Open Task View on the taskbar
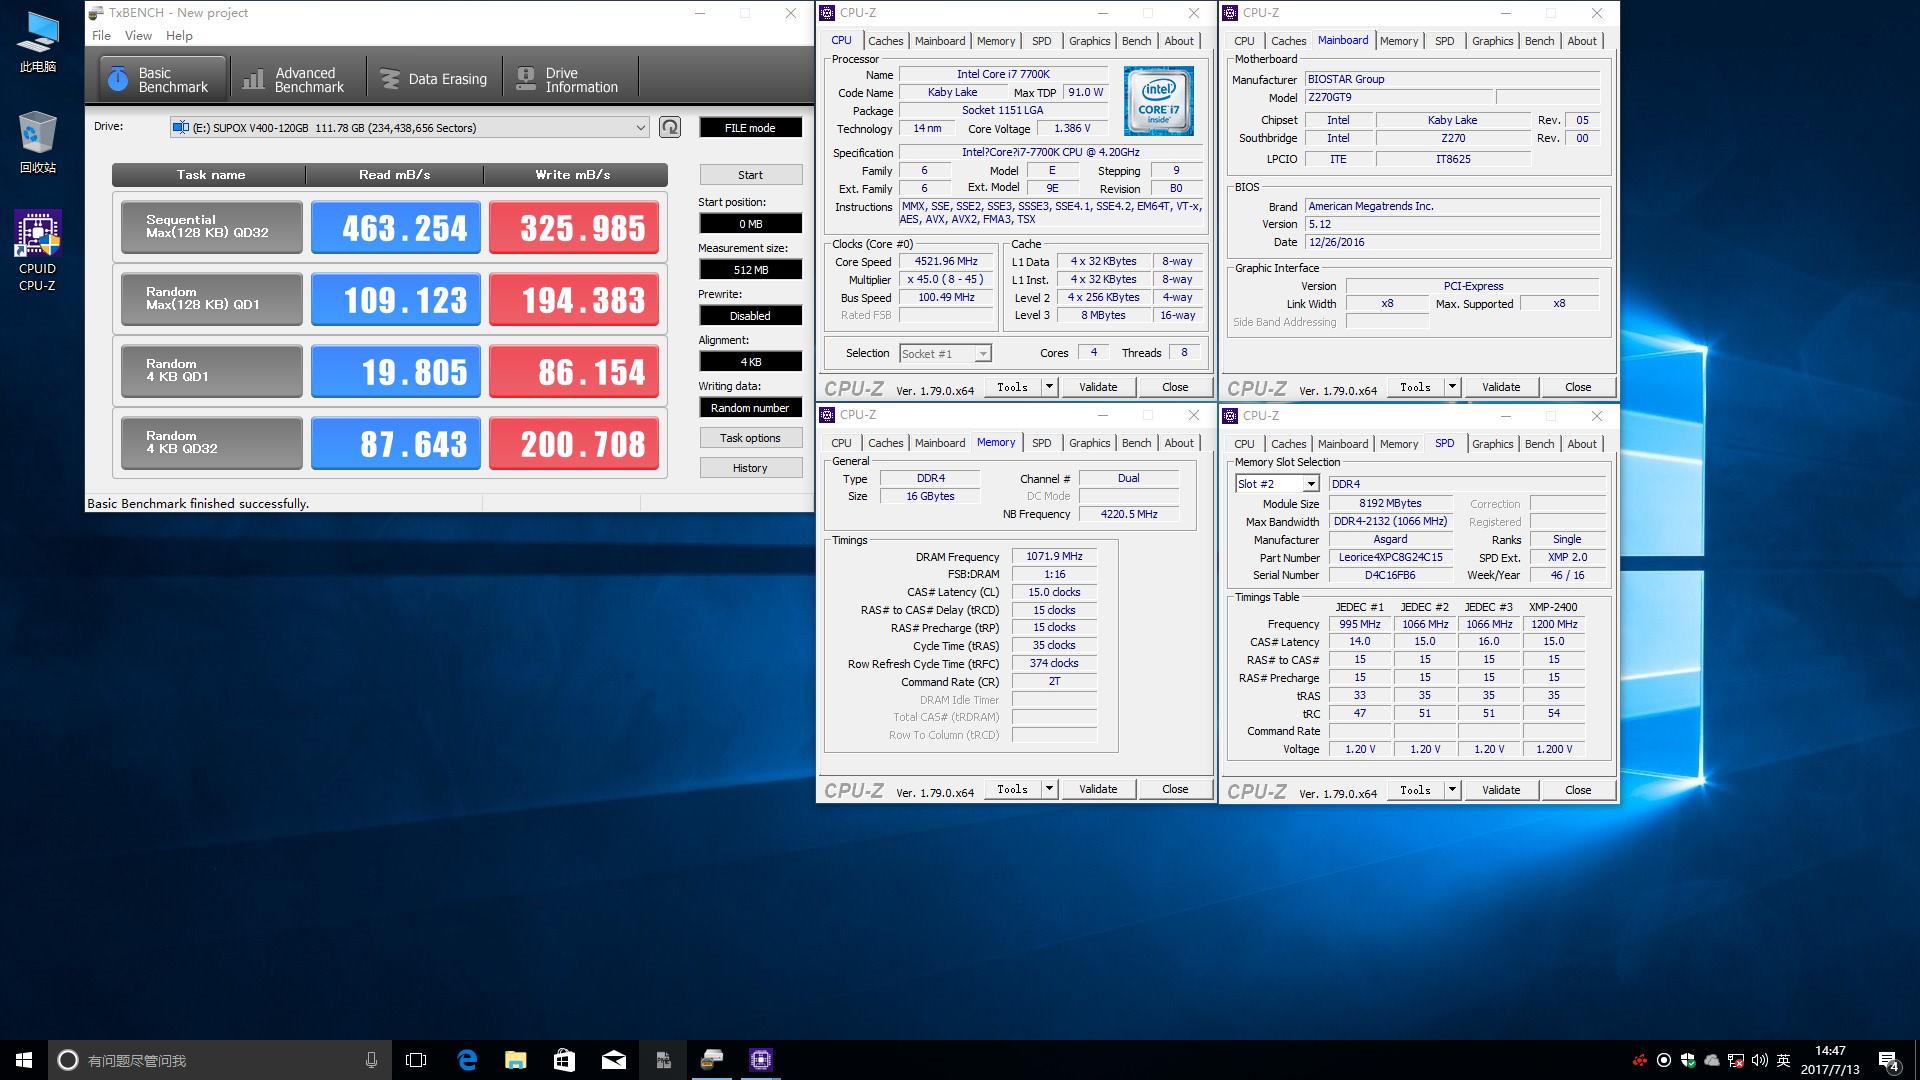The width and height of the screenshot is (1920, 1080). (x=416, y=1060)
